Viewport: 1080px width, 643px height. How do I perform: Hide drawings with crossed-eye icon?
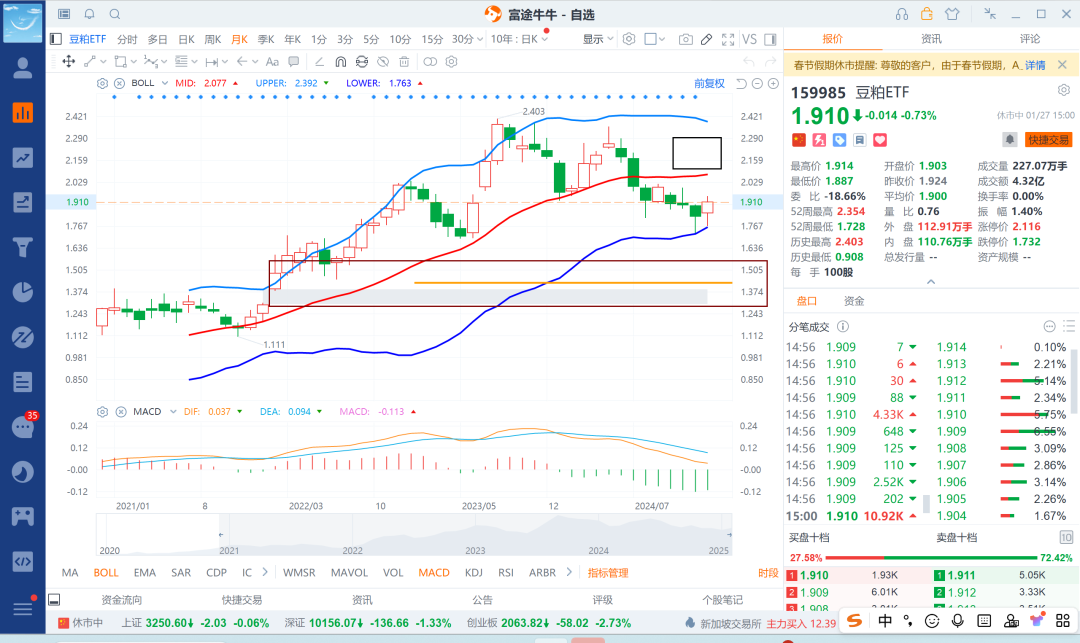(383, 62)
